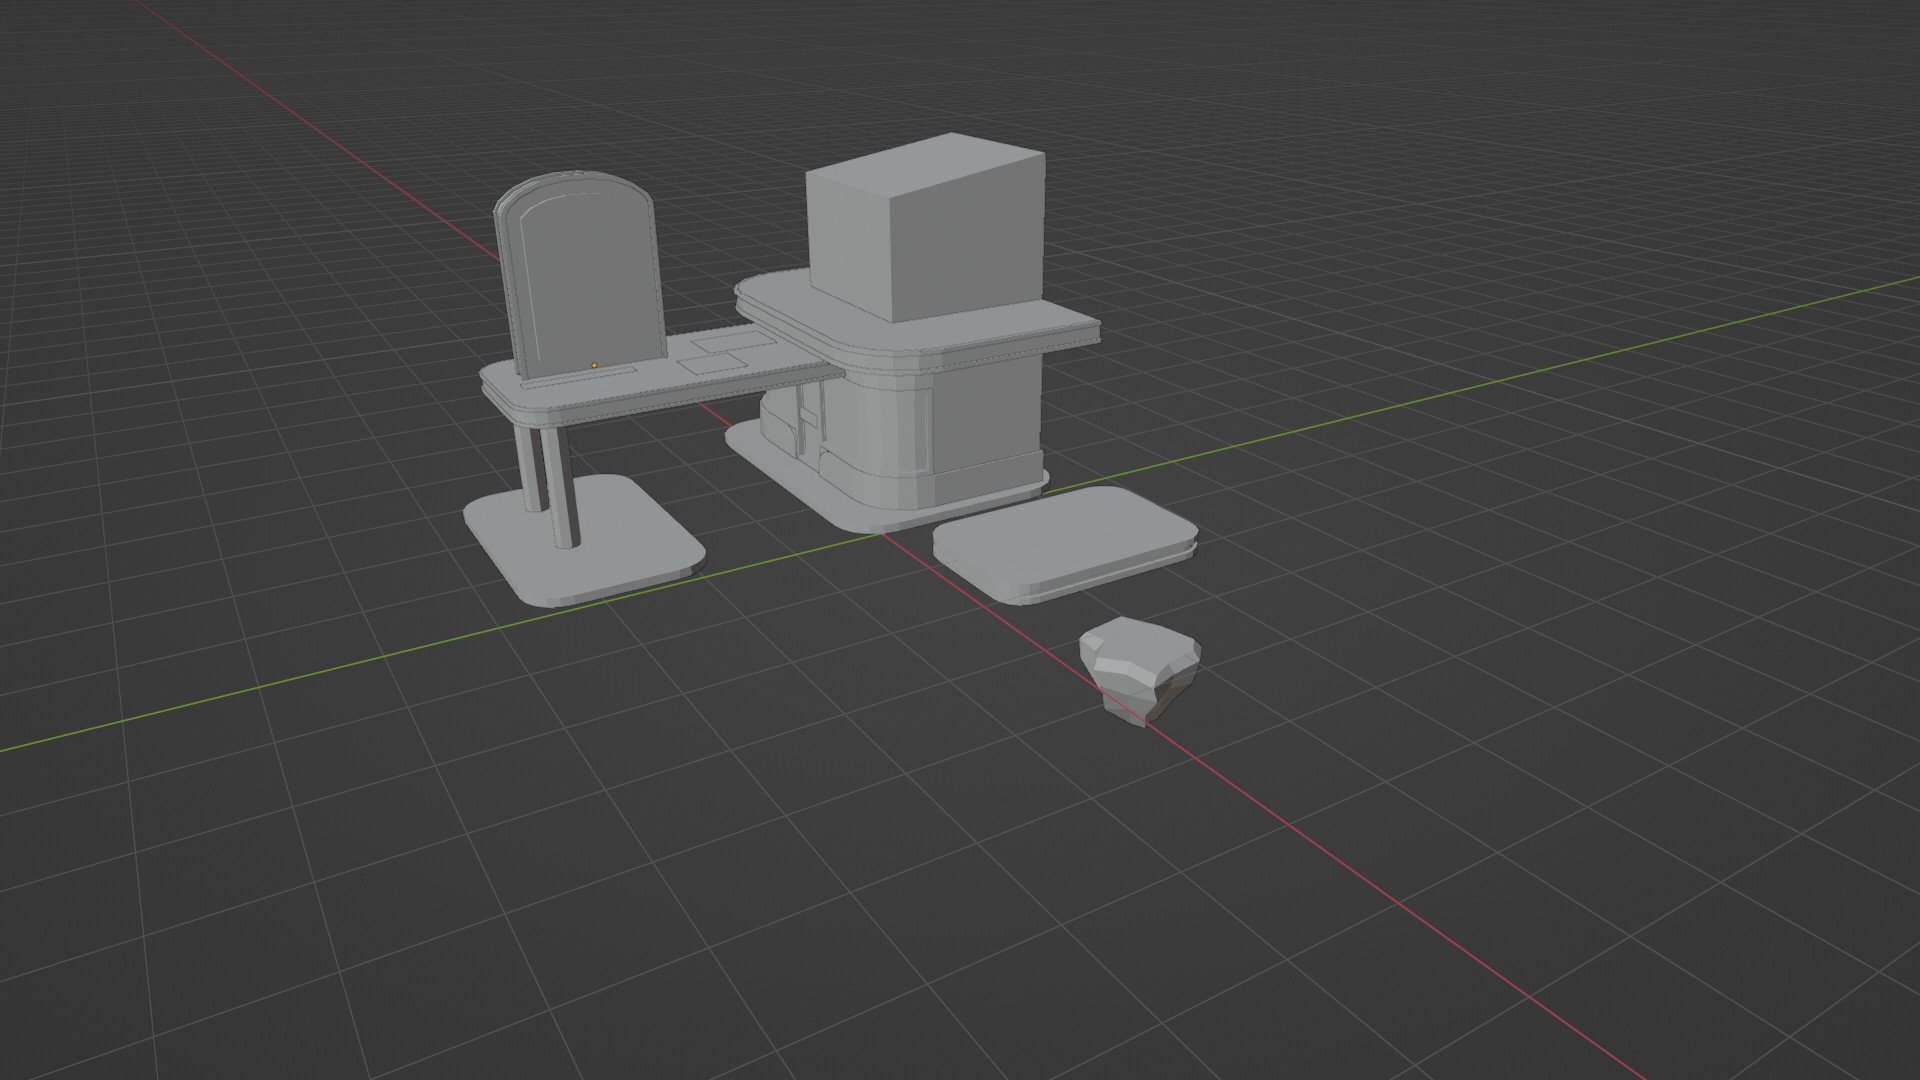Click the narrow slot below arched slab
1920x1080 pixels.
(580, 376)
